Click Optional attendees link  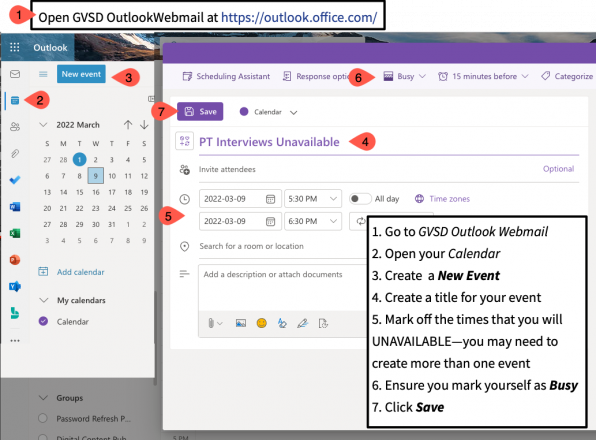click(558, 169)
